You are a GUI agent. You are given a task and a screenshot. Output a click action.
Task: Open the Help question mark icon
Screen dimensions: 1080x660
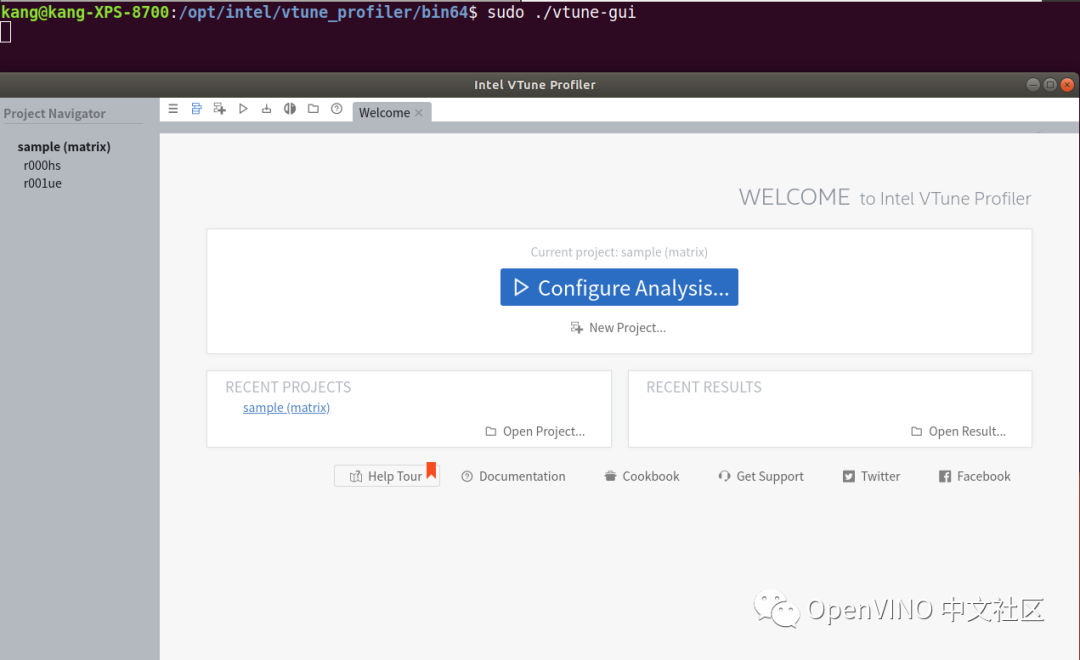(x=337, y=109)
